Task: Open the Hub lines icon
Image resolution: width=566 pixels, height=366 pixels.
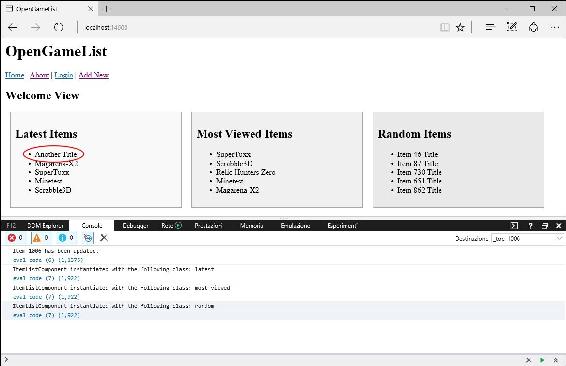Action: pyautogui.click(x=490, y=27)
